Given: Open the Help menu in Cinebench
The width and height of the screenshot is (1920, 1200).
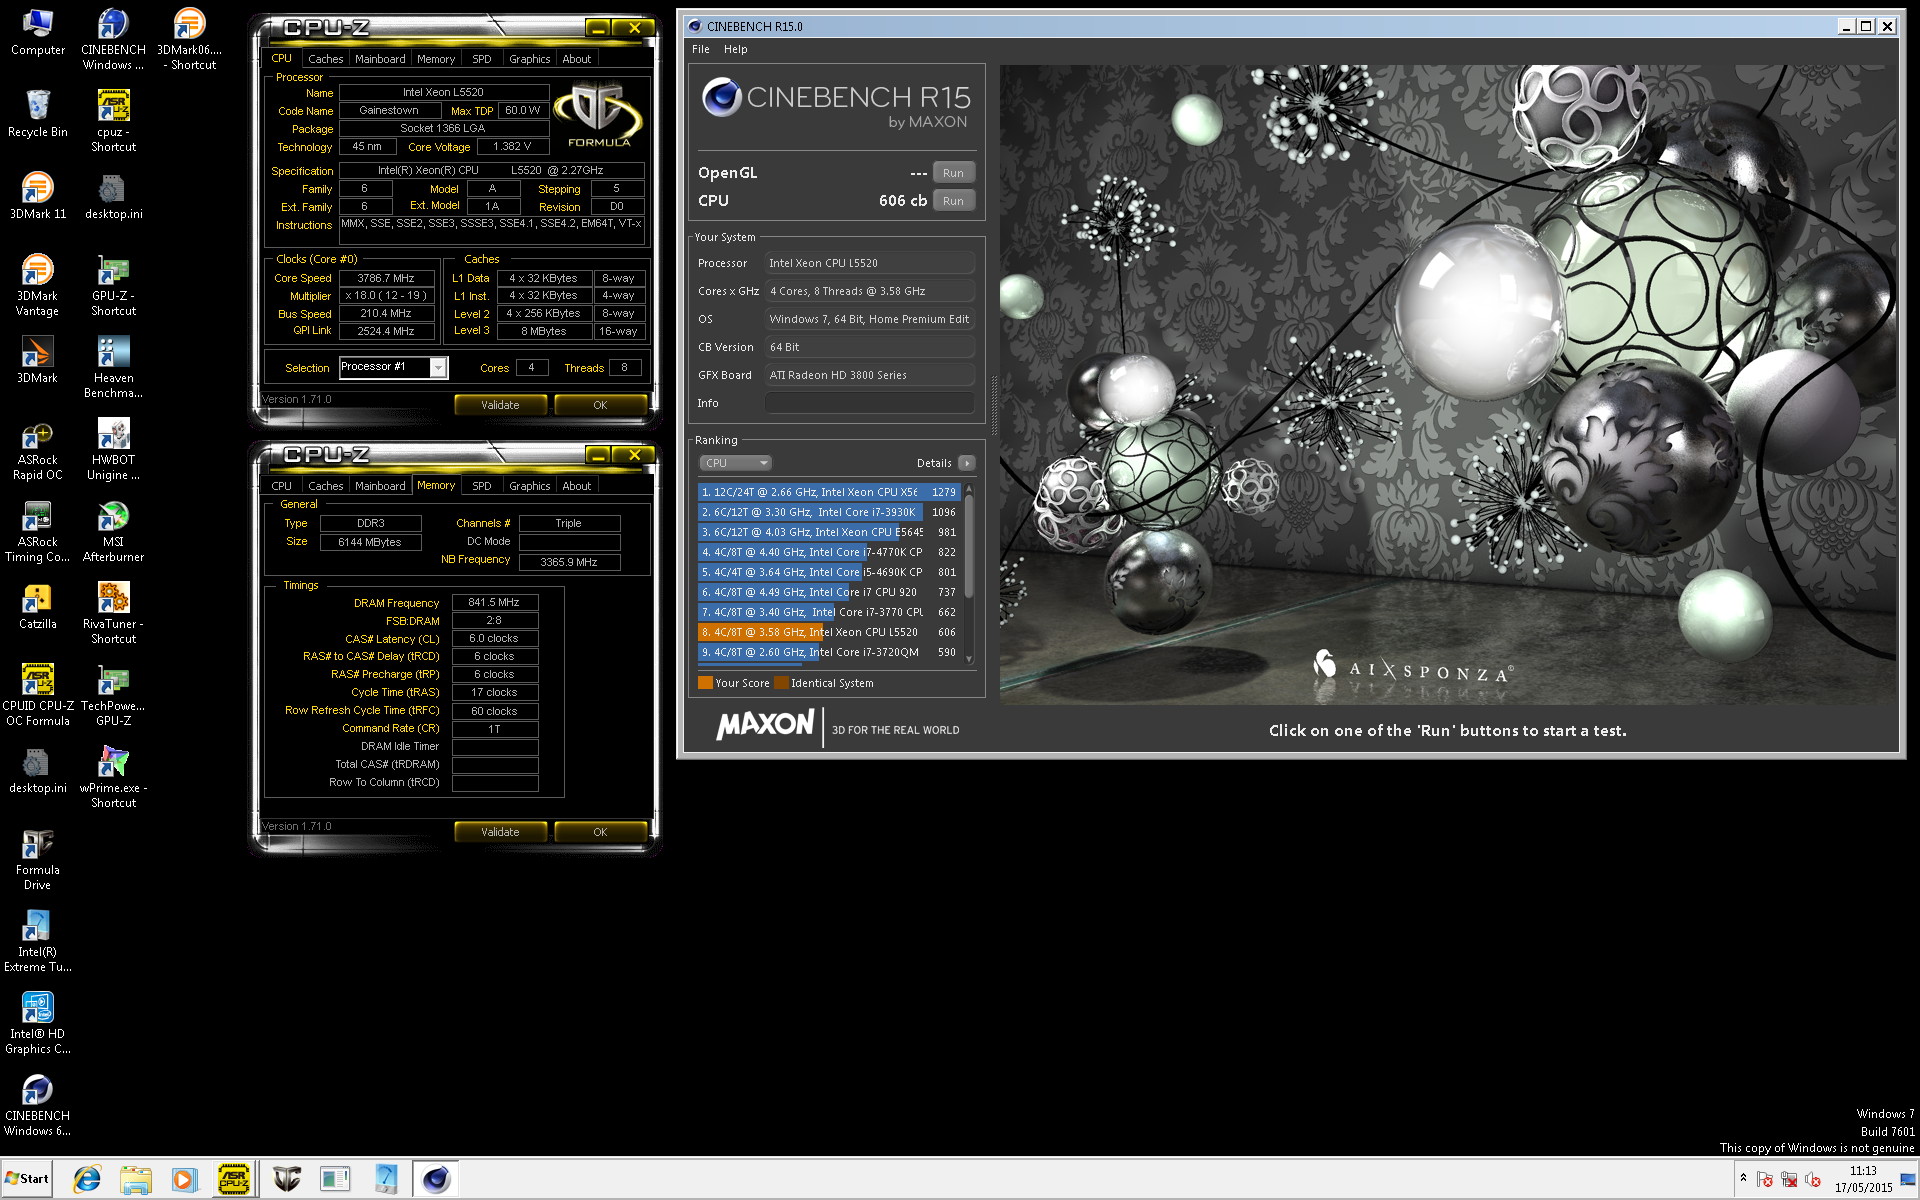Looking at the screenshot, I should click(x=735, y=49).
